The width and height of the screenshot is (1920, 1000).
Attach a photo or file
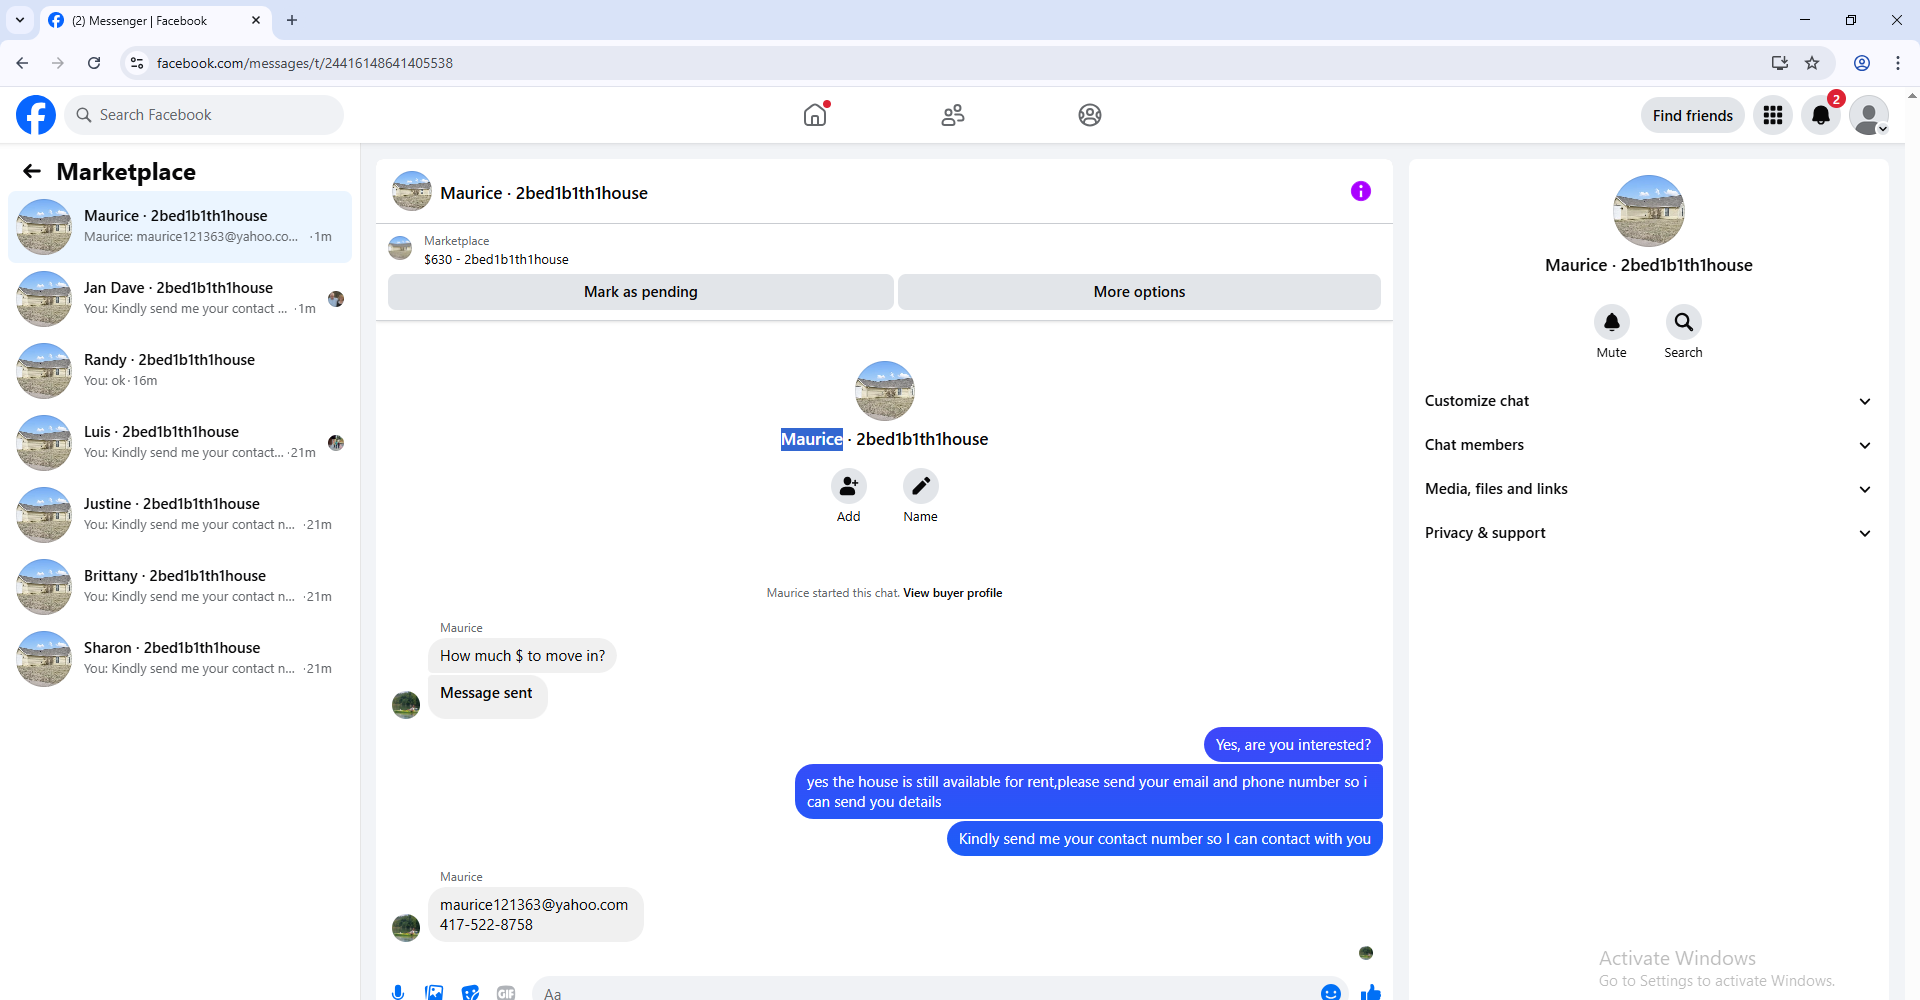coord(434,992)
